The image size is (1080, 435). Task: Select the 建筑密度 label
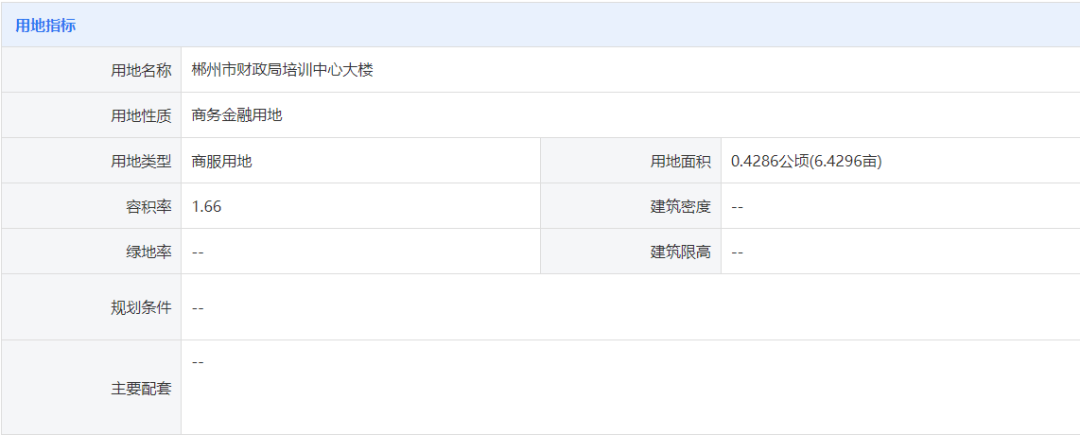(x=681, y=206)
